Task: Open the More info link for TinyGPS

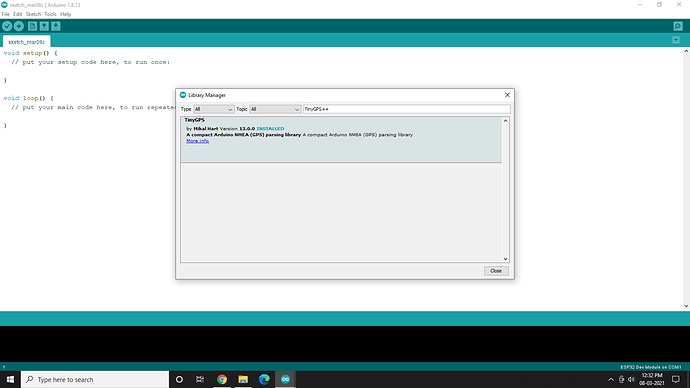Action: pos(198,141)
